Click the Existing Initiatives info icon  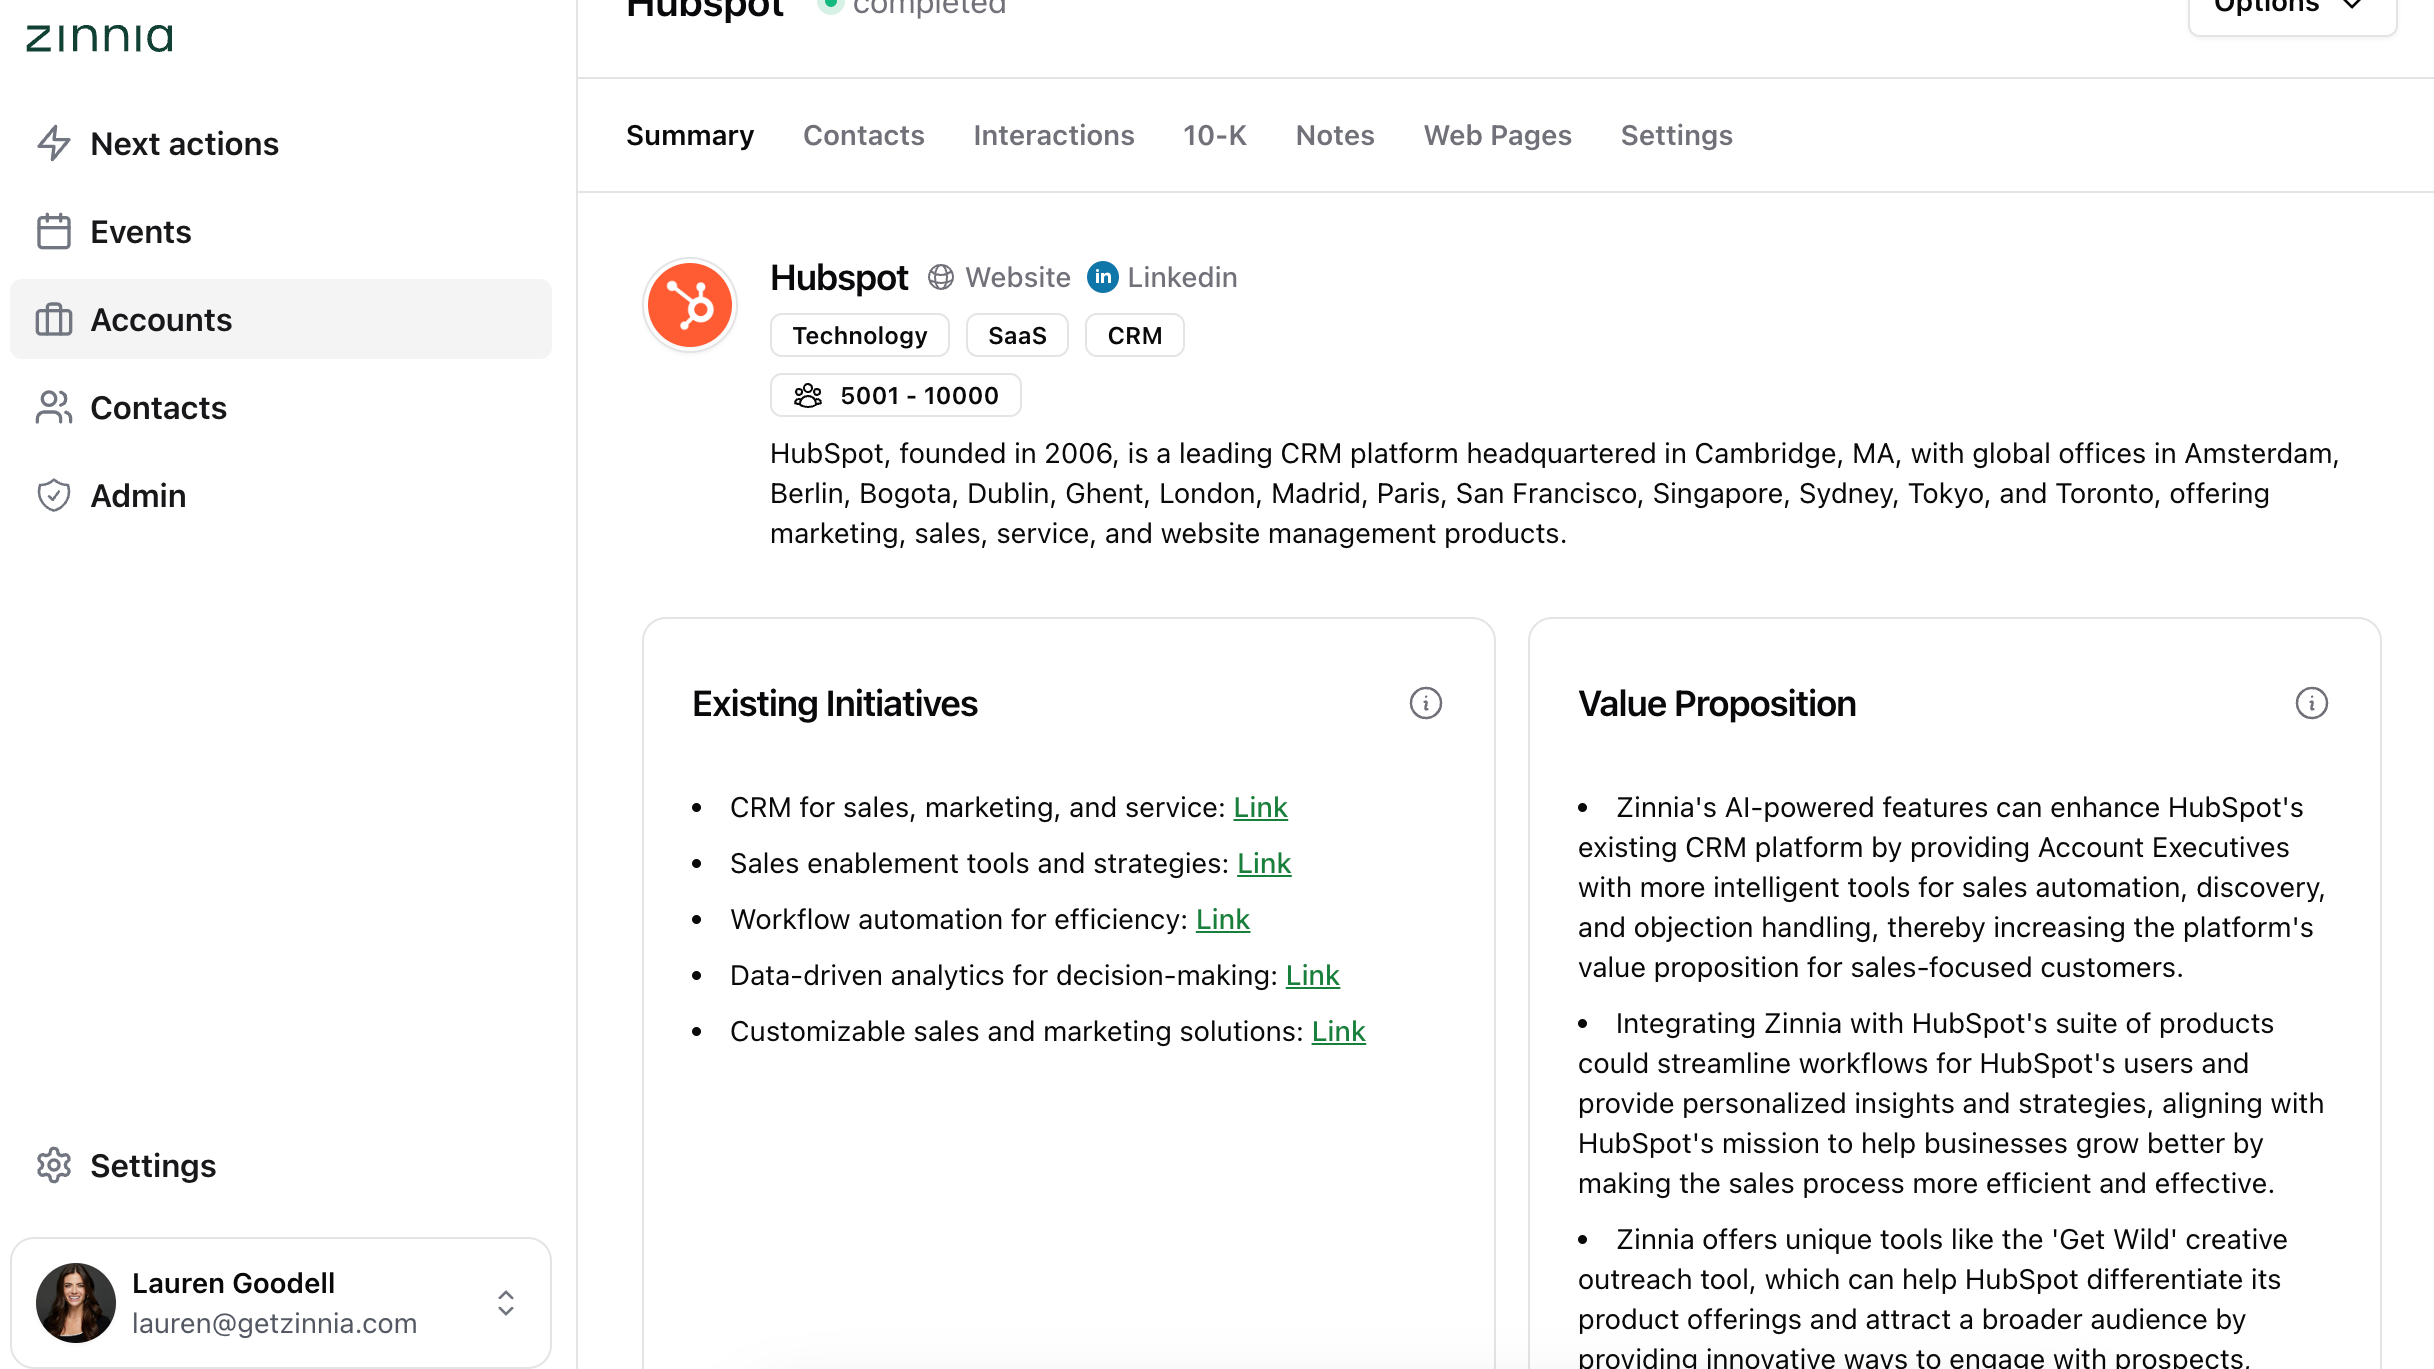click(x=1425, y=703)
